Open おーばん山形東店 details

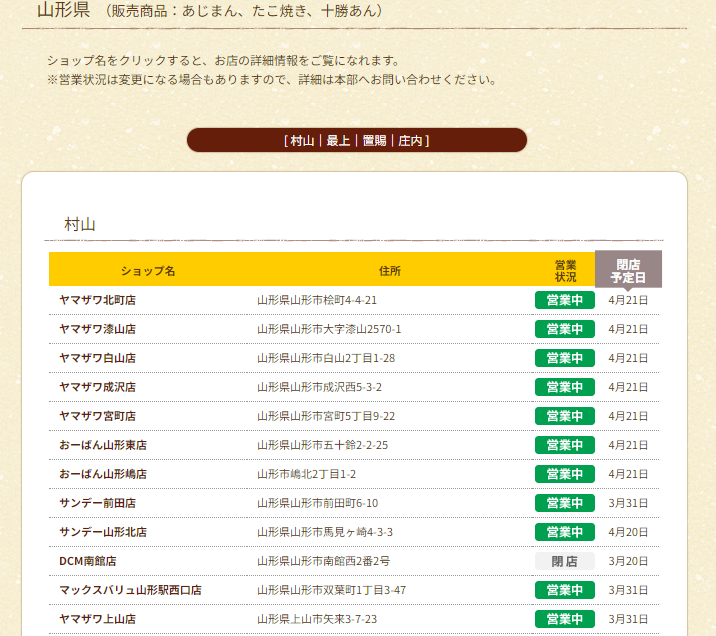(x=103, y=445)
